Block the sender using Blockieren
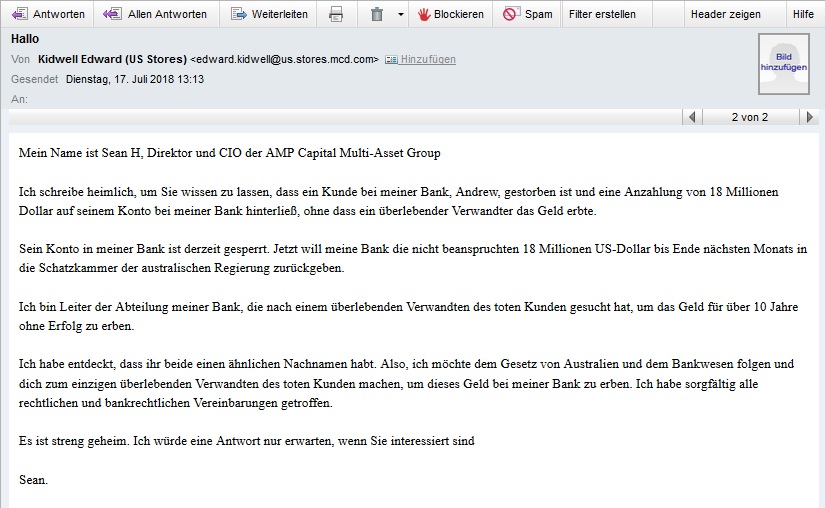This screenshot has height=508, width=825. 450,14
